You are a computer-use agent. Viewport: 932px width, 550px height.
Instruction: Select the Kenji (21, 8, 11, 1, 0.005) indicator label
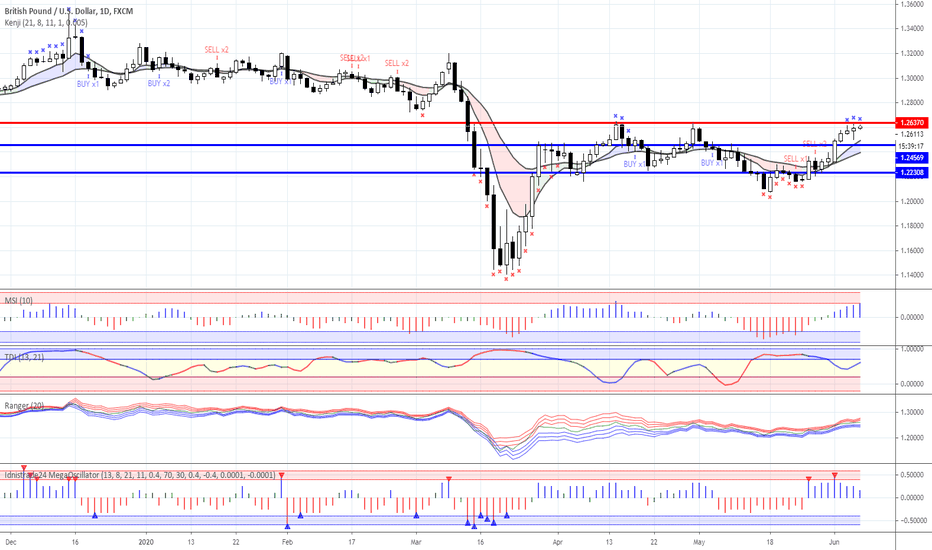(46, 23)
